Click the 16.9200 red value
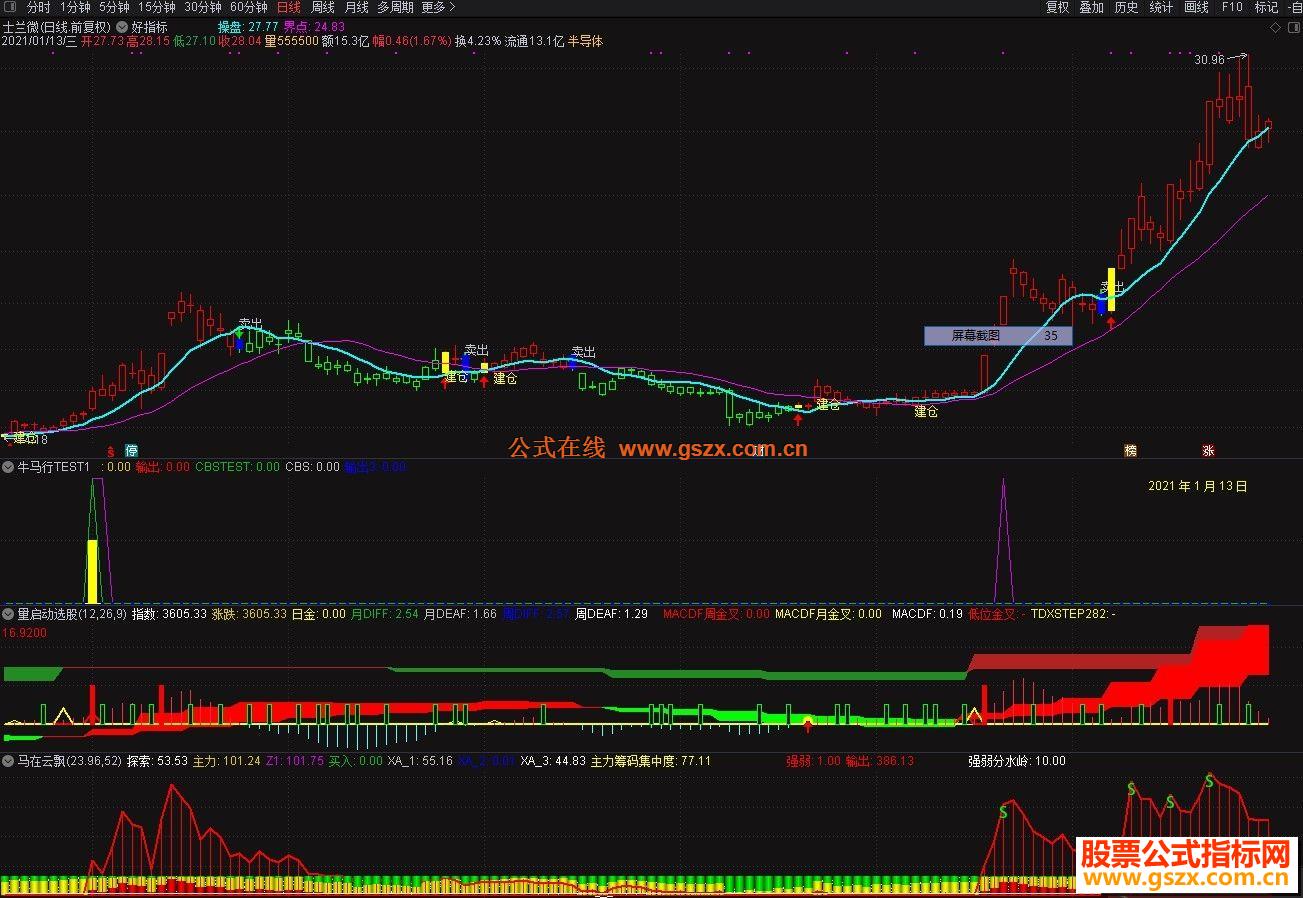 (24, 633)
